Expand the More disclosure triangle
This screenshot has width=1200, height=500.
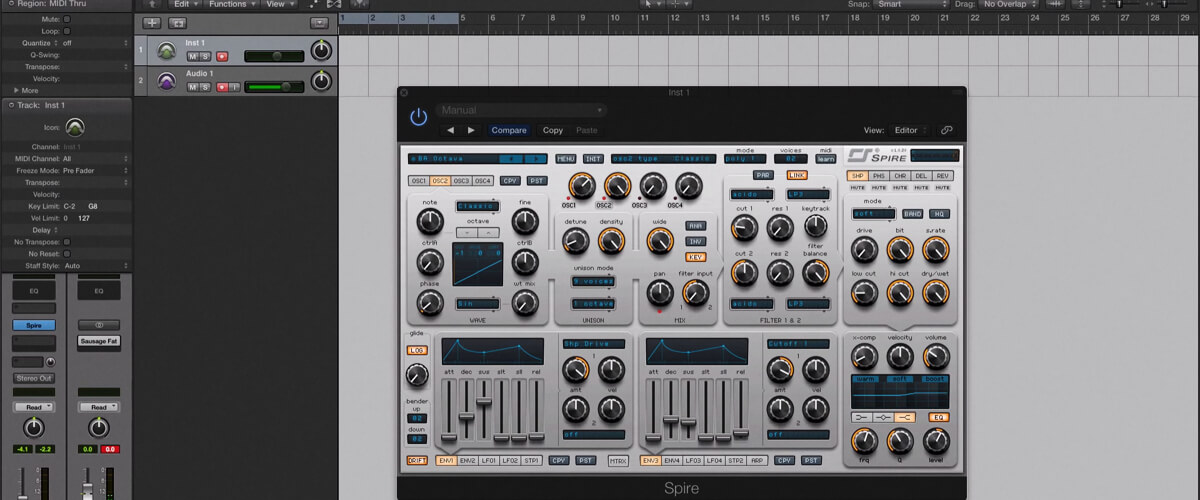(x=15, y=90)
